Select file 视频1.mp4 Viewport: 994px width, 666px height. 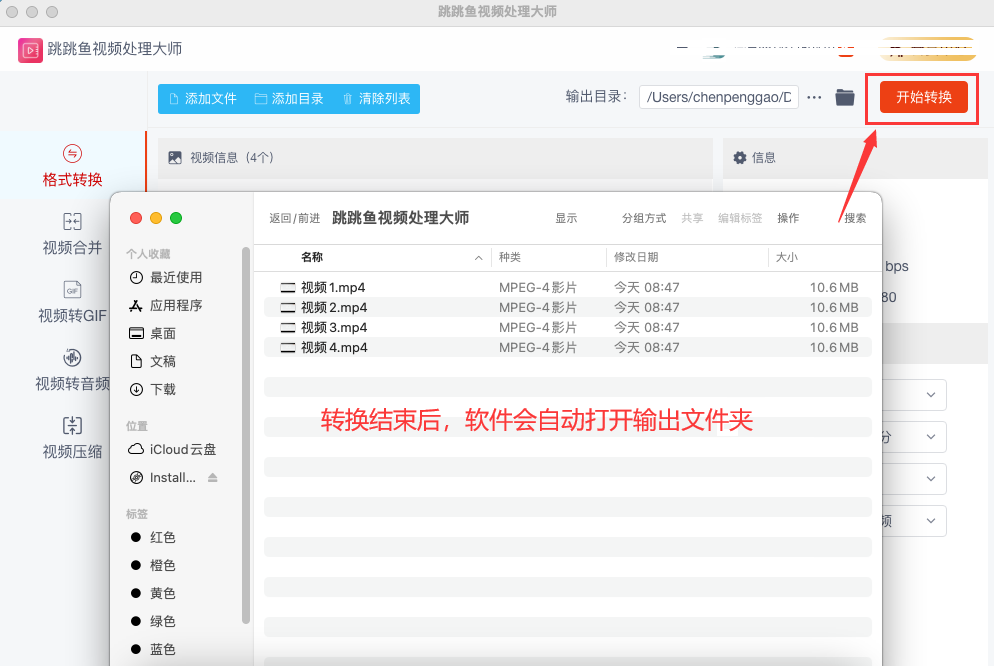(567, 288)
